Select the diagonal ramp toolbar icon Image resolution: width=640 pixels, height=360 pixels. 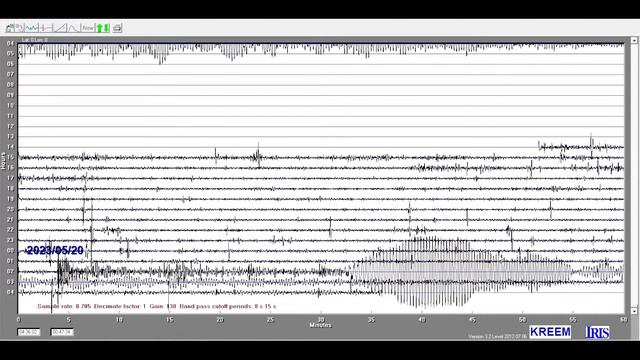tap(60, 28)
